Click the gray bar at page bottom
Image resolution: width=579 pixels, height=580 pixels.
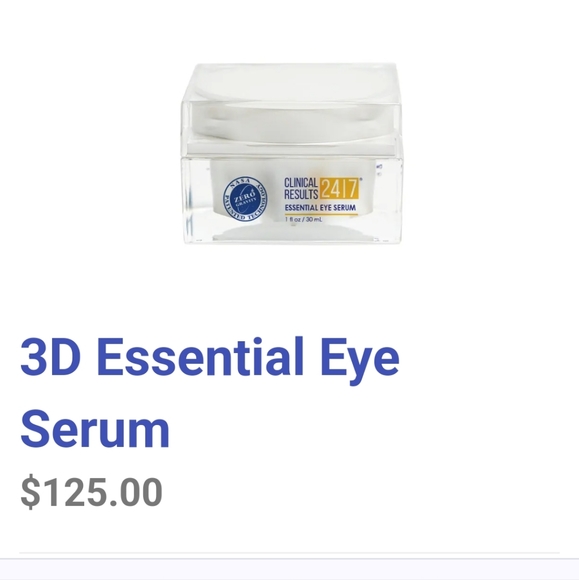point(289,569)
